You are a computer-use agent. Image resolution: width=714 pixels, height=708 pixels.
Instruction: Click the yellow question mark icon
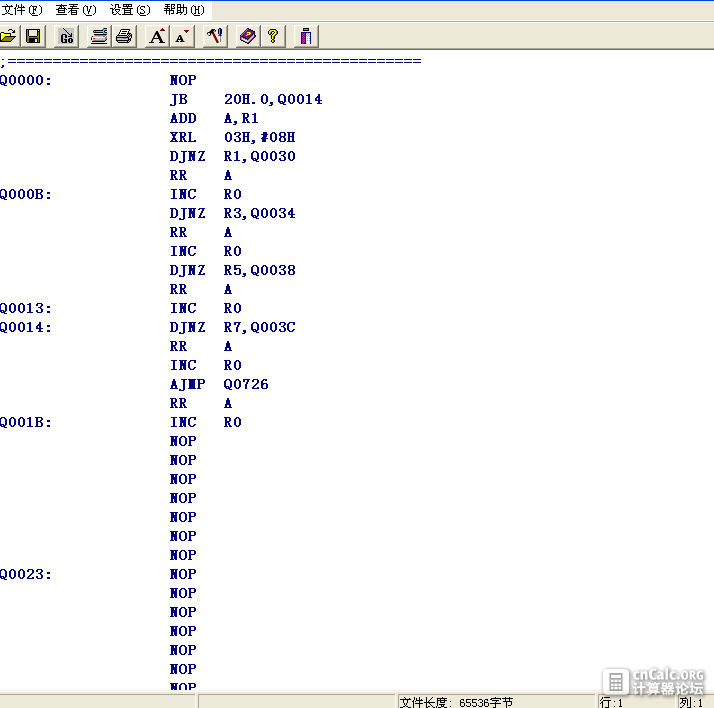273,36
